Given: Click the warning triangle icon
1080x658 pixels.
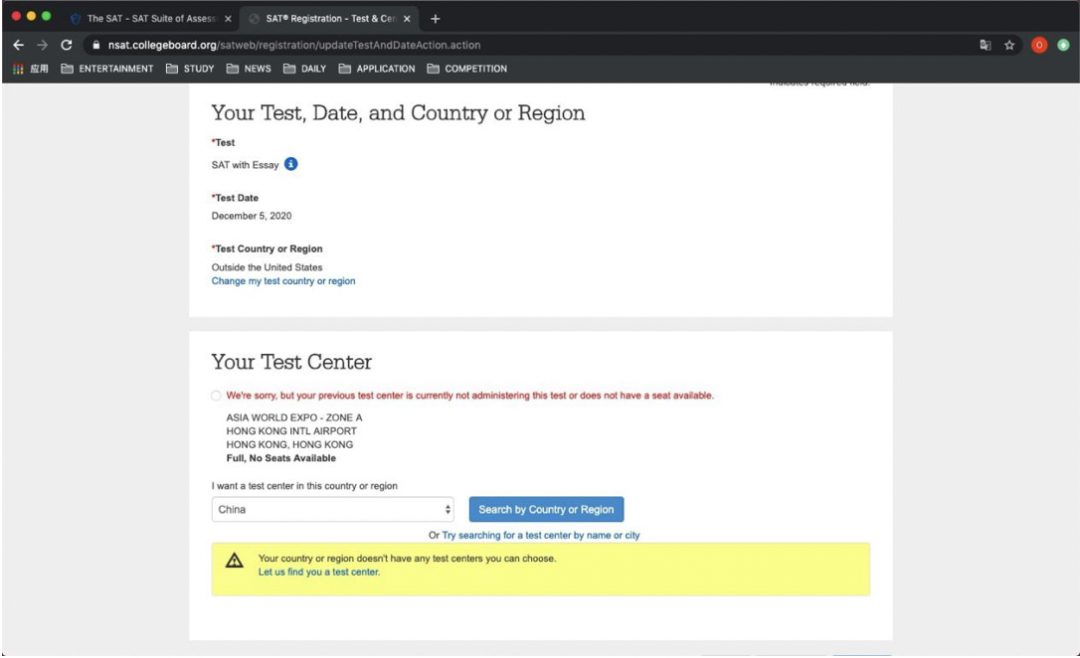Looking at the screenshot, I should pyautogui.click(x=234, y=560).
